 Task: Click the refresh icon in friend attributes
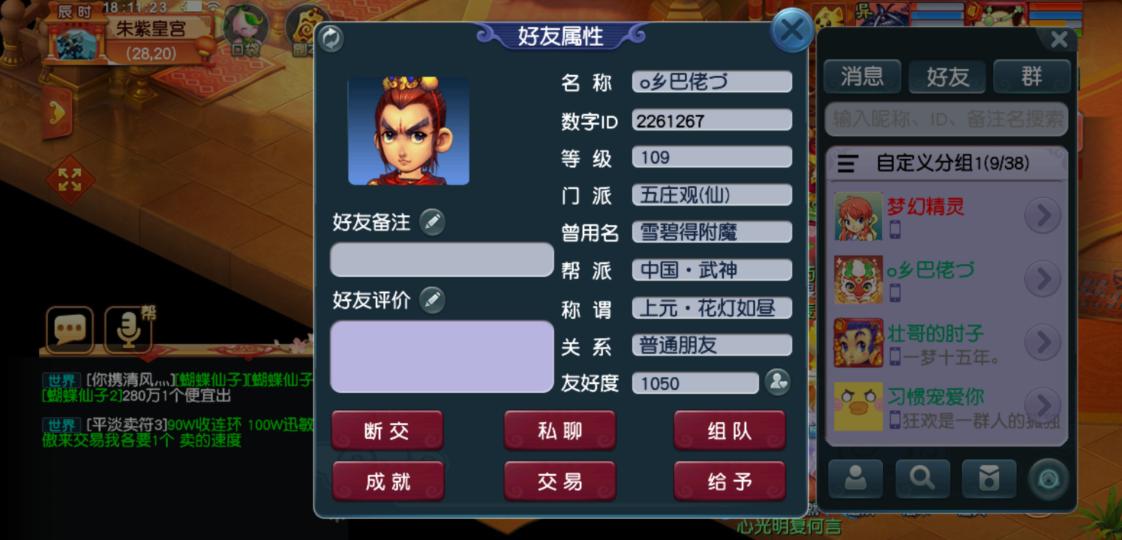tap(330, 38)
